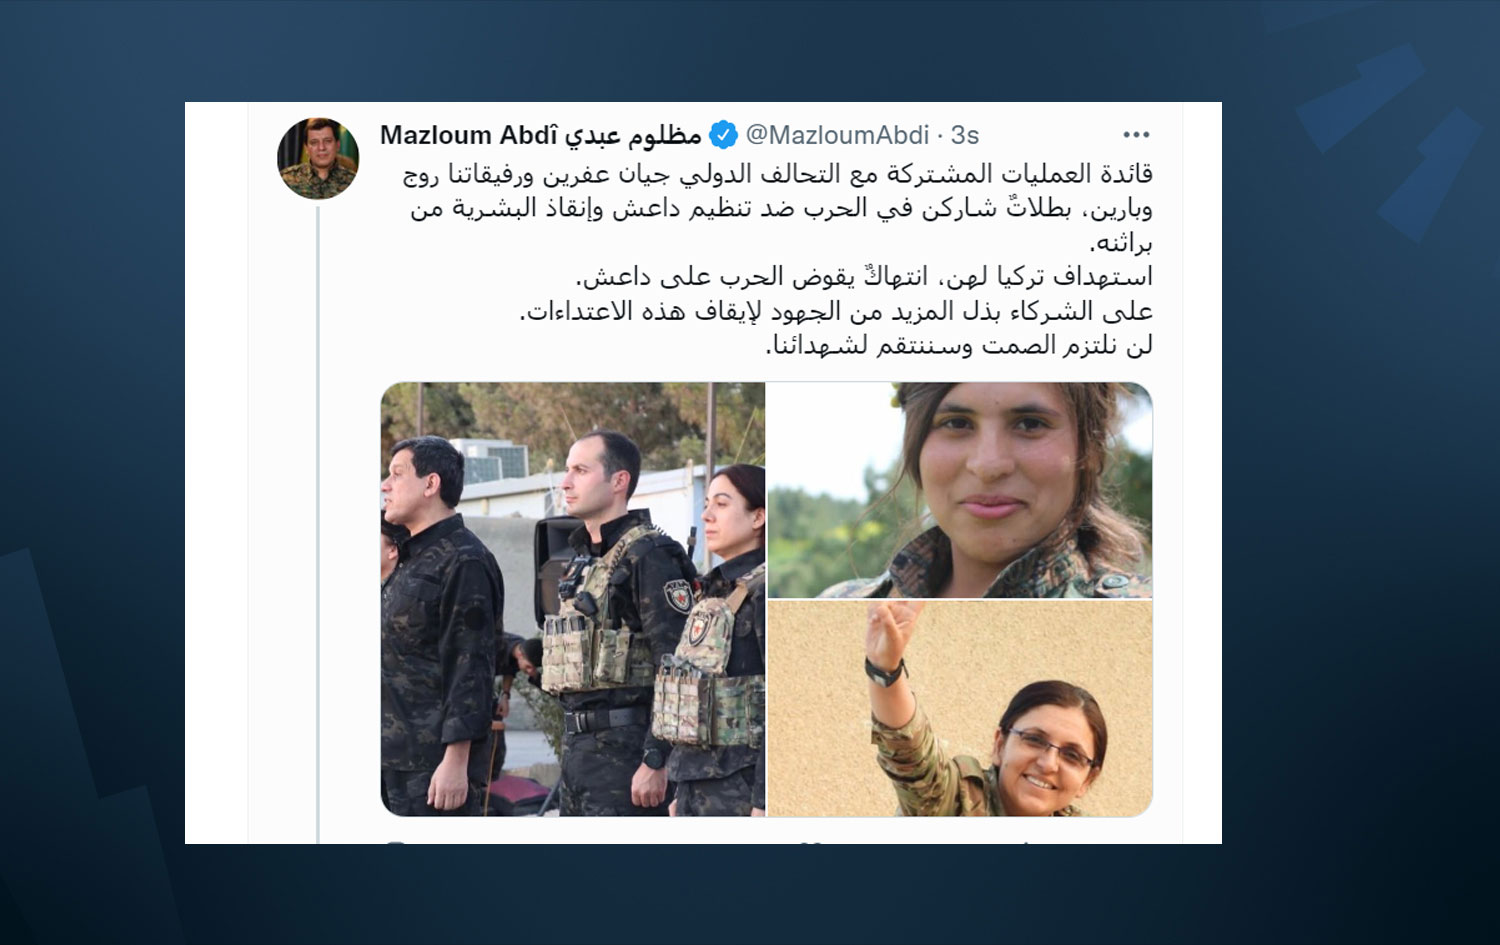Click the blue verified badge icon
This screenshot has width=1500, height=945.
[x=723, y=134]
